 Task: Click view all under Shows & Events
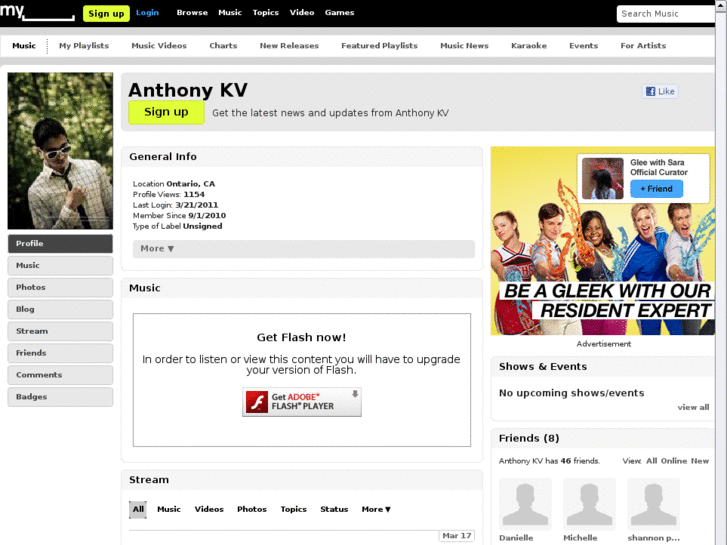coord(693,407)
